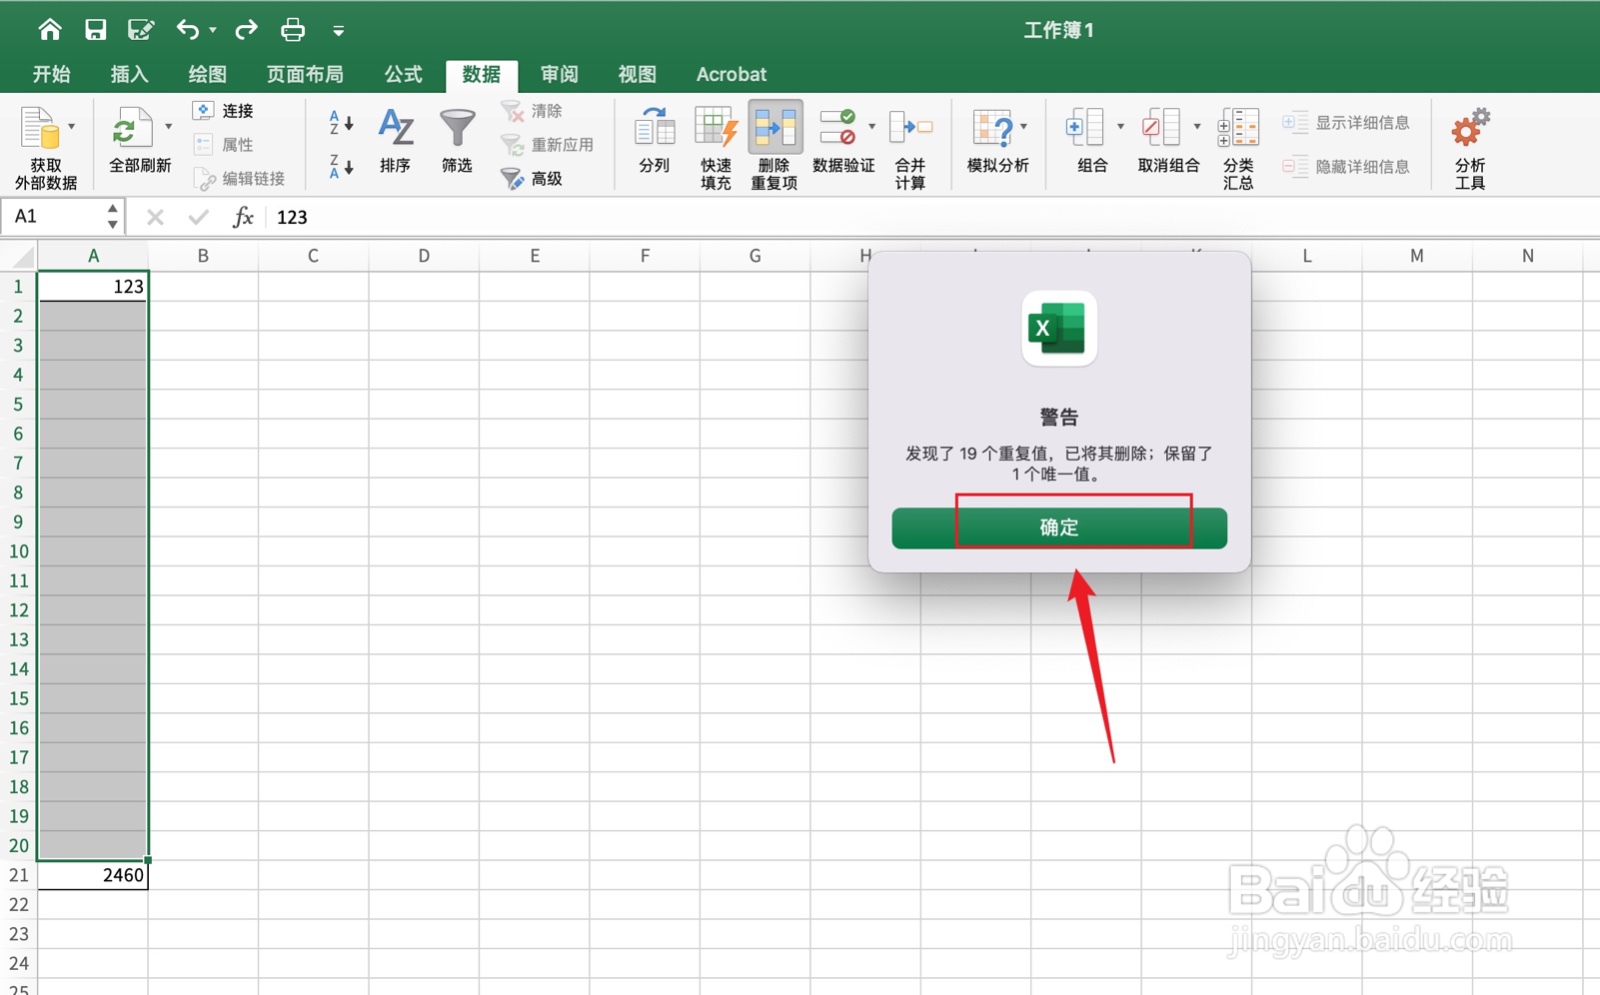
Task: Open the 筛选 filter tool
Action: click(x=457, y=140)
